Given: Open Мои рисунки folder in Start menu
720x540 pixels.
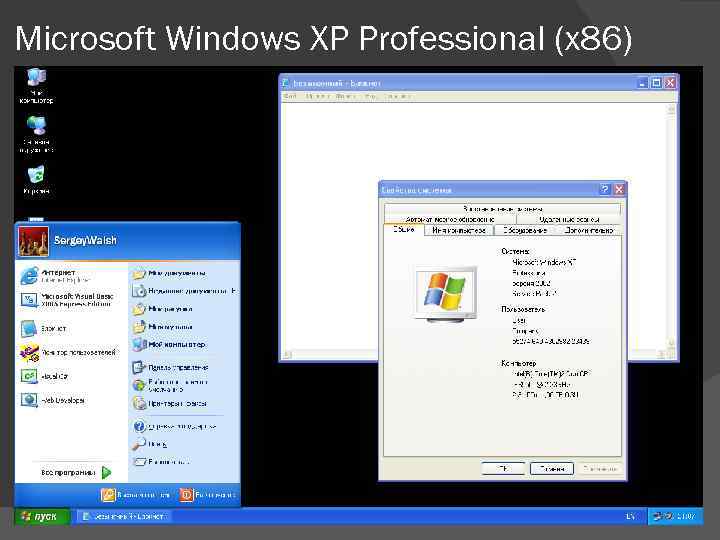Looking at the screenshot, I should pyautogui.click(x=163, y=309).
